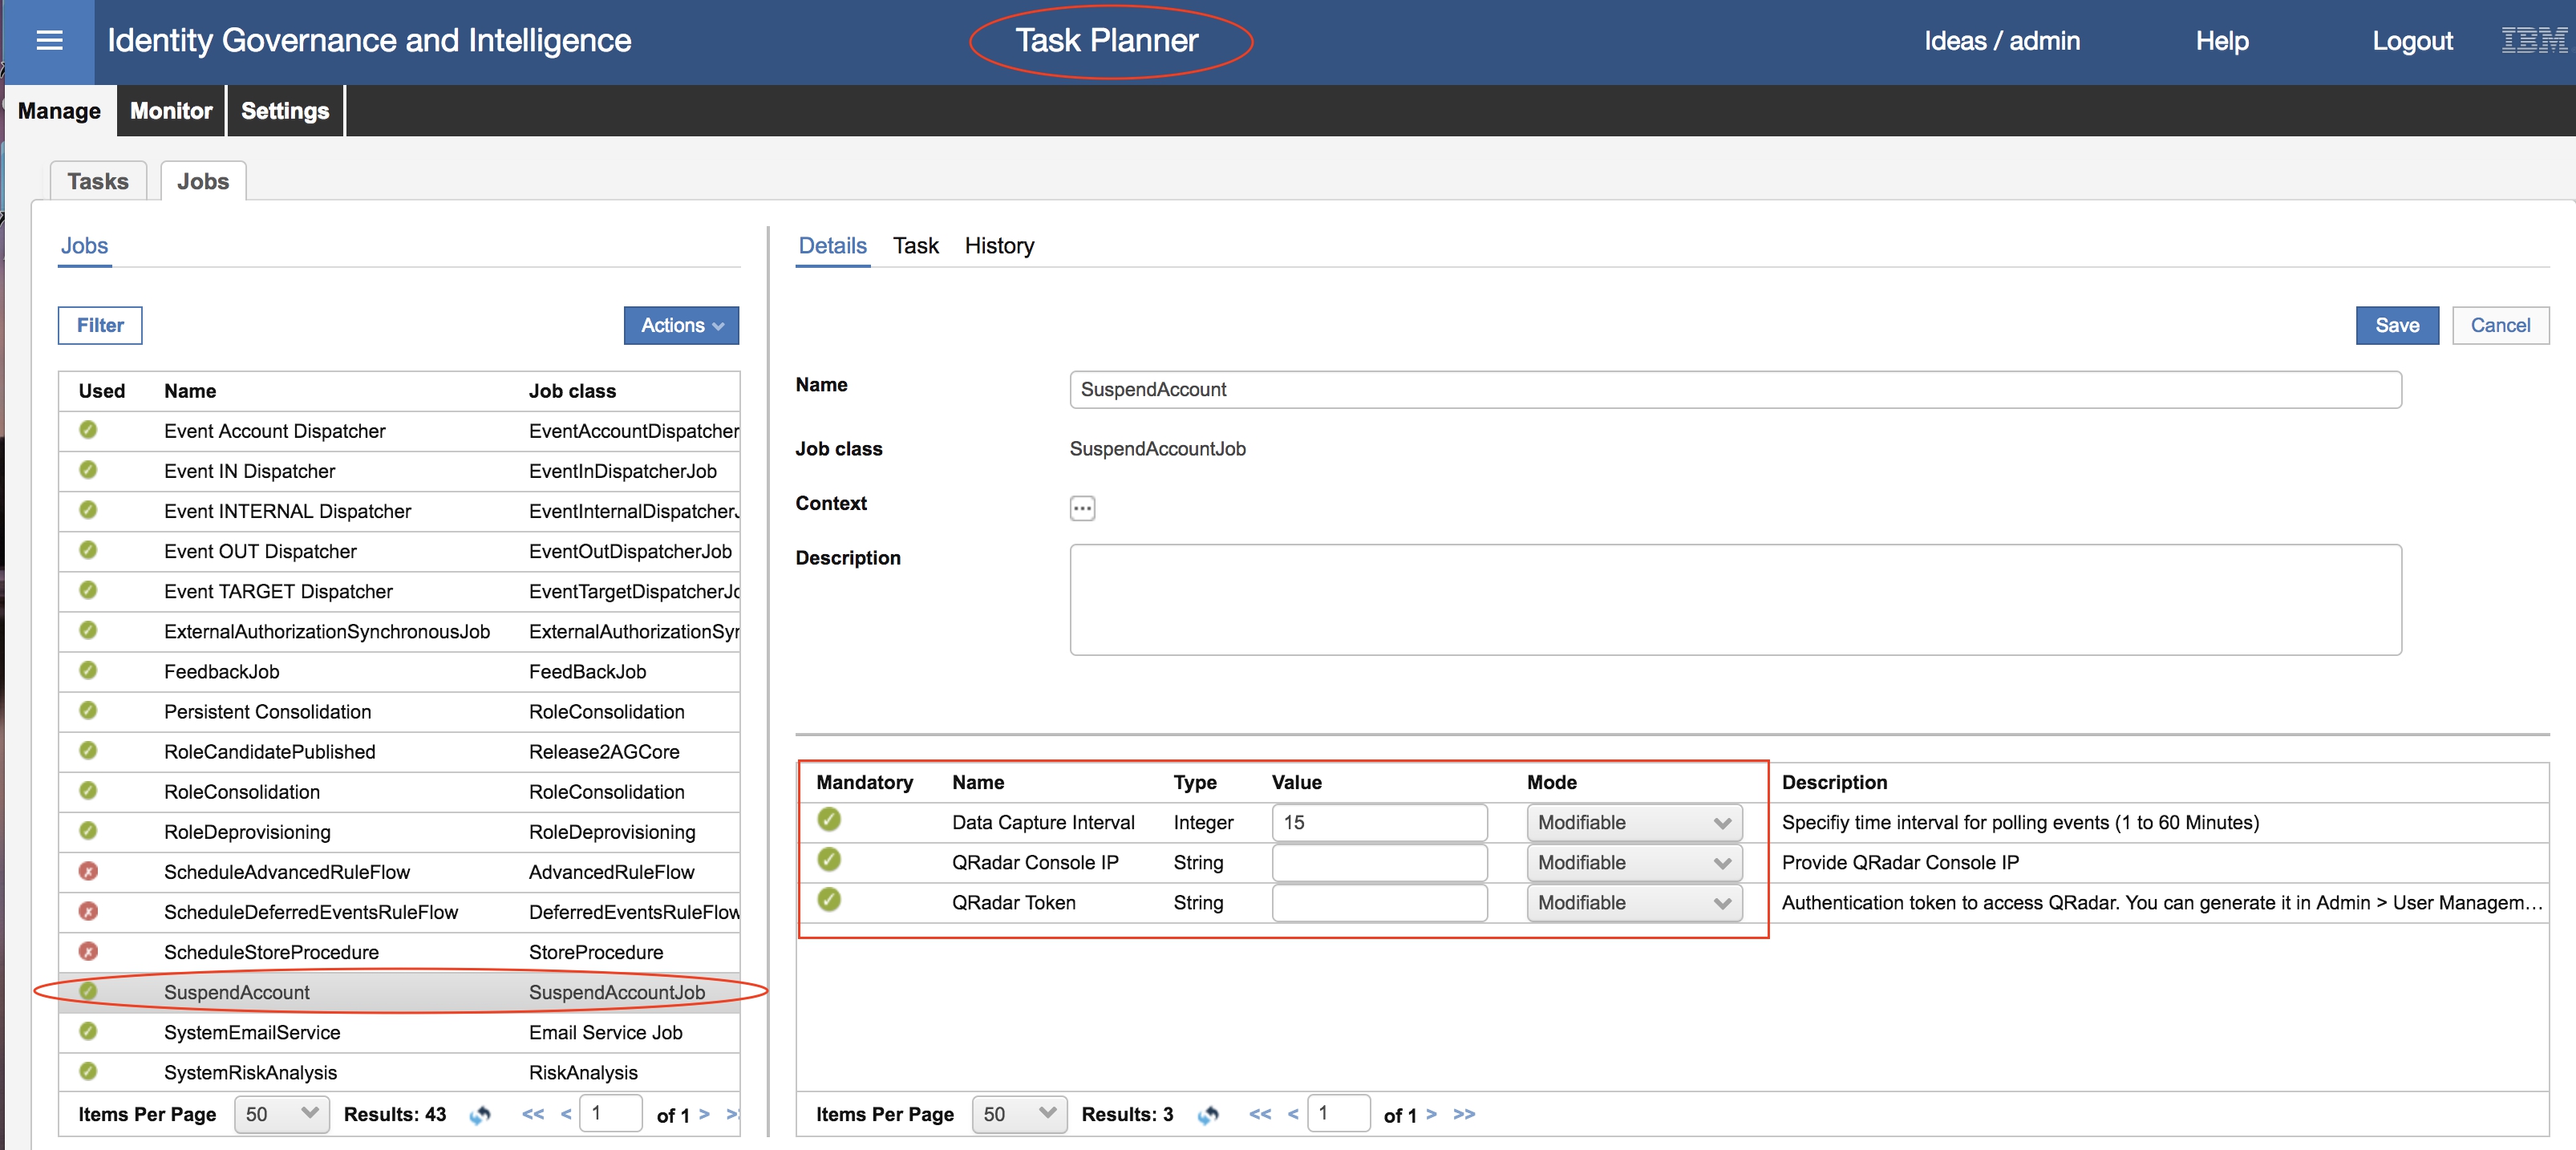Open Jobs Items Per Page dropdown
This screenshot has height=1150, width=2576.
(x=281, y=1114)
